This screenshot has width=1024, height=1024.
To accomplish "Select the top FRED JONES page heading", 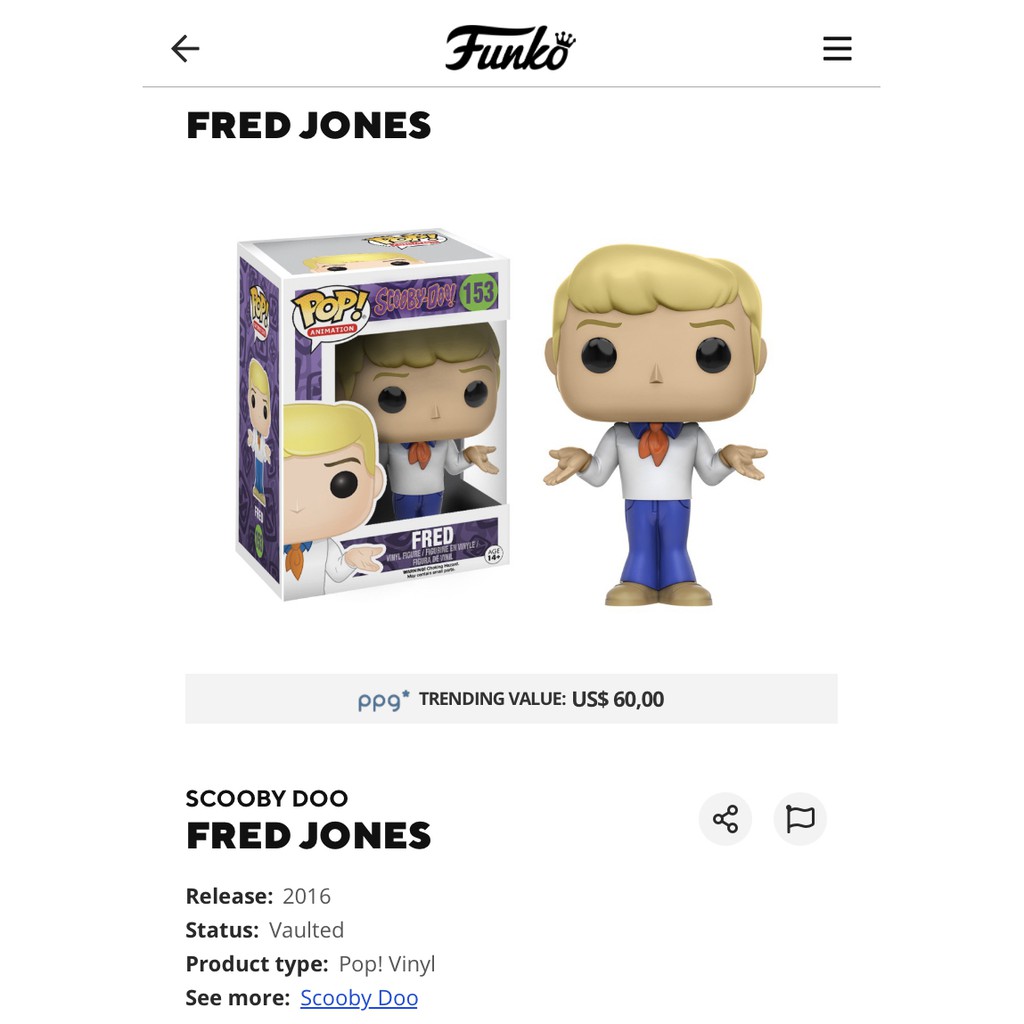I will (x=308, y=125).
